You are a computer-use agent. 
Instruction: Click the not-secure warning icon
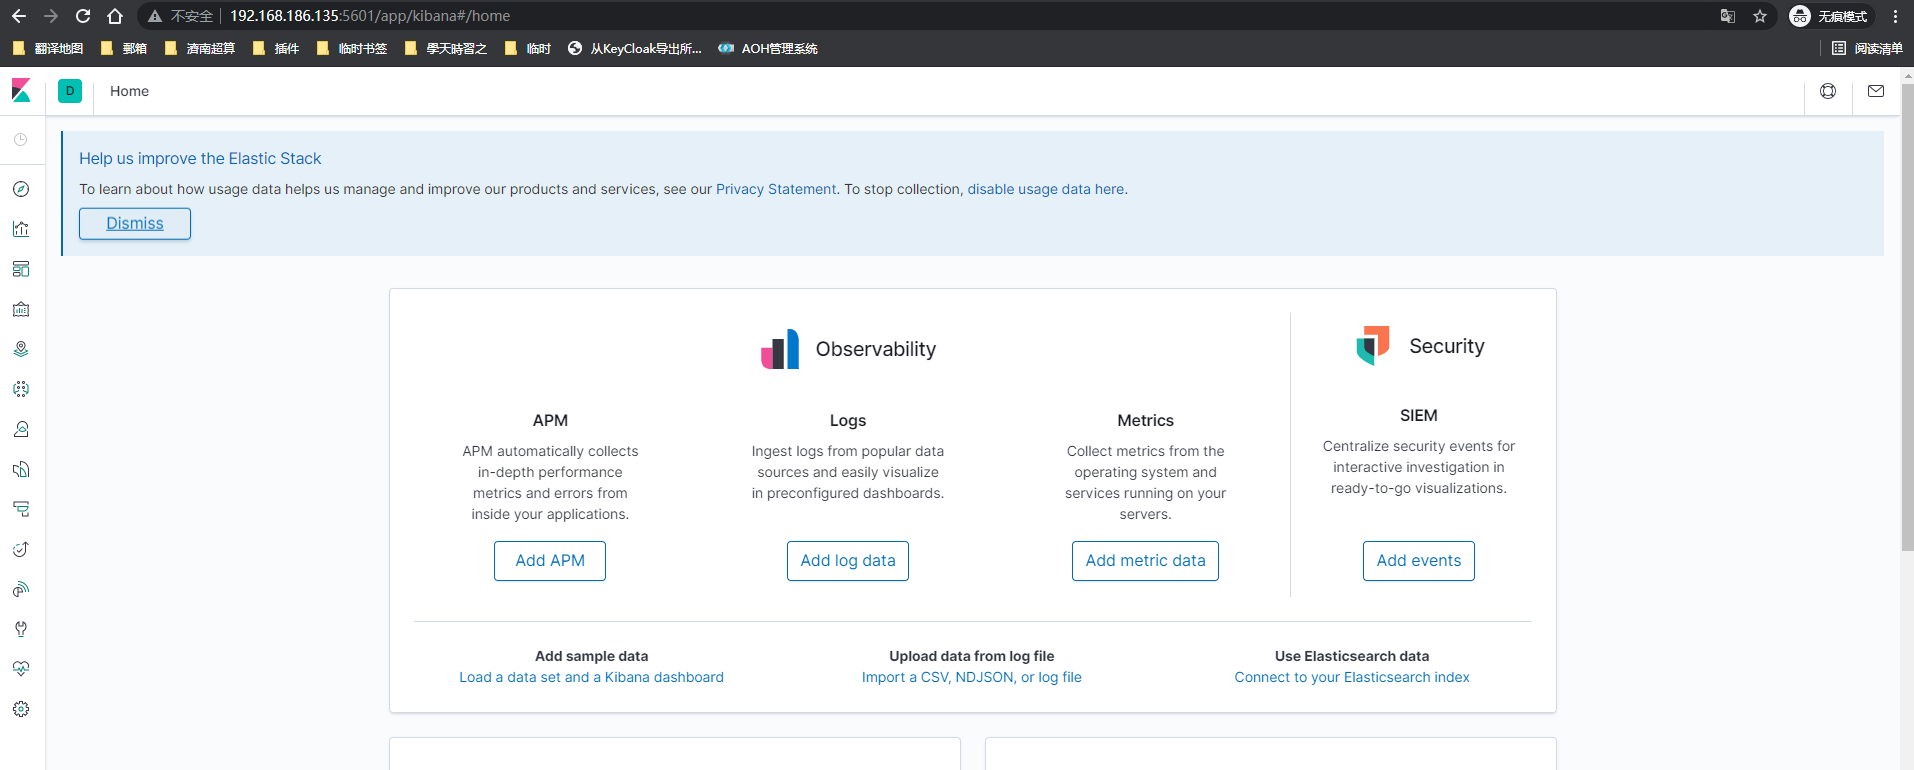155,16
